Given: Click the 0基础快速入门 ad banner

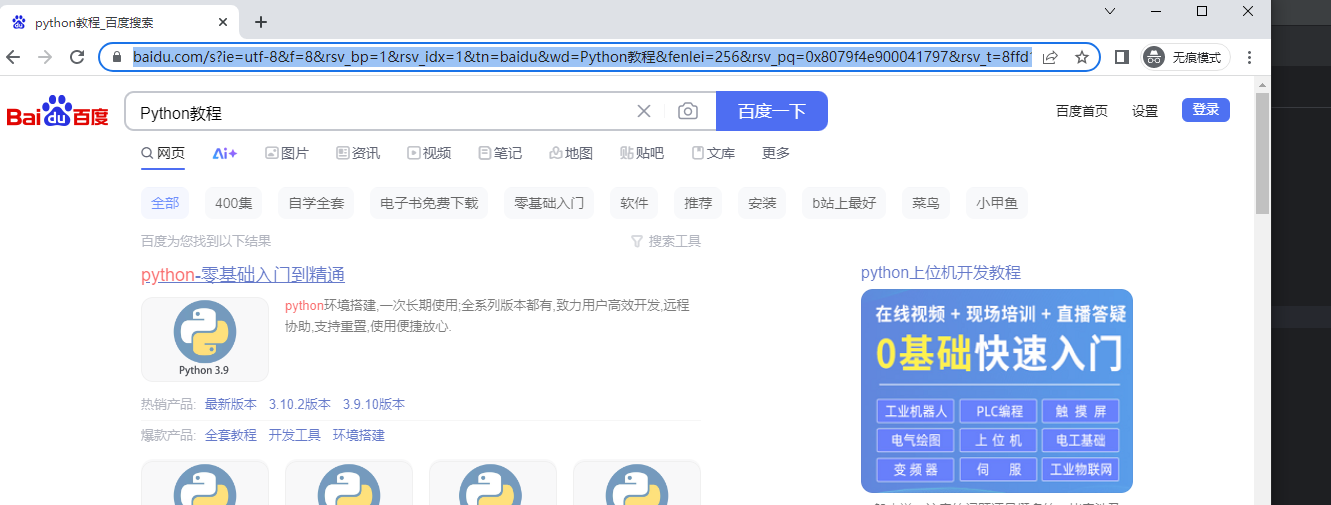Looking at the screenshot, I should pos(997,391).
